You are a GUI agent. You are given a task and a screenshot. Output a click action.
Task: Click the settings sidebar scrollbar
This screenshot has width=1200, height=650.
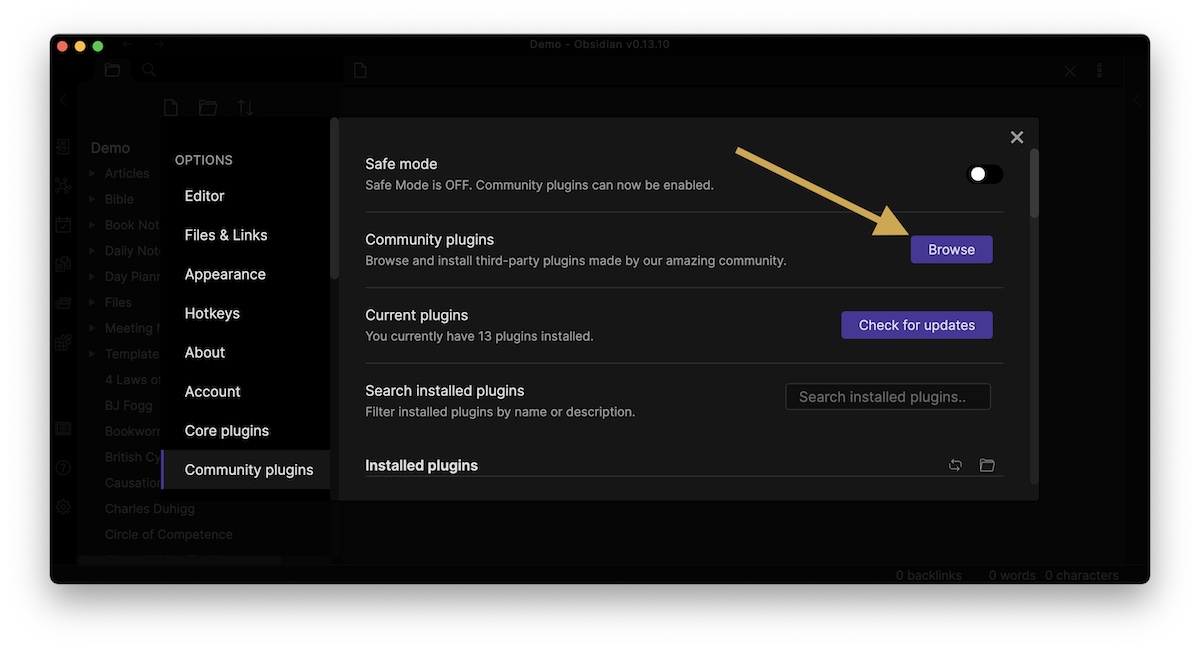[334, 198]
